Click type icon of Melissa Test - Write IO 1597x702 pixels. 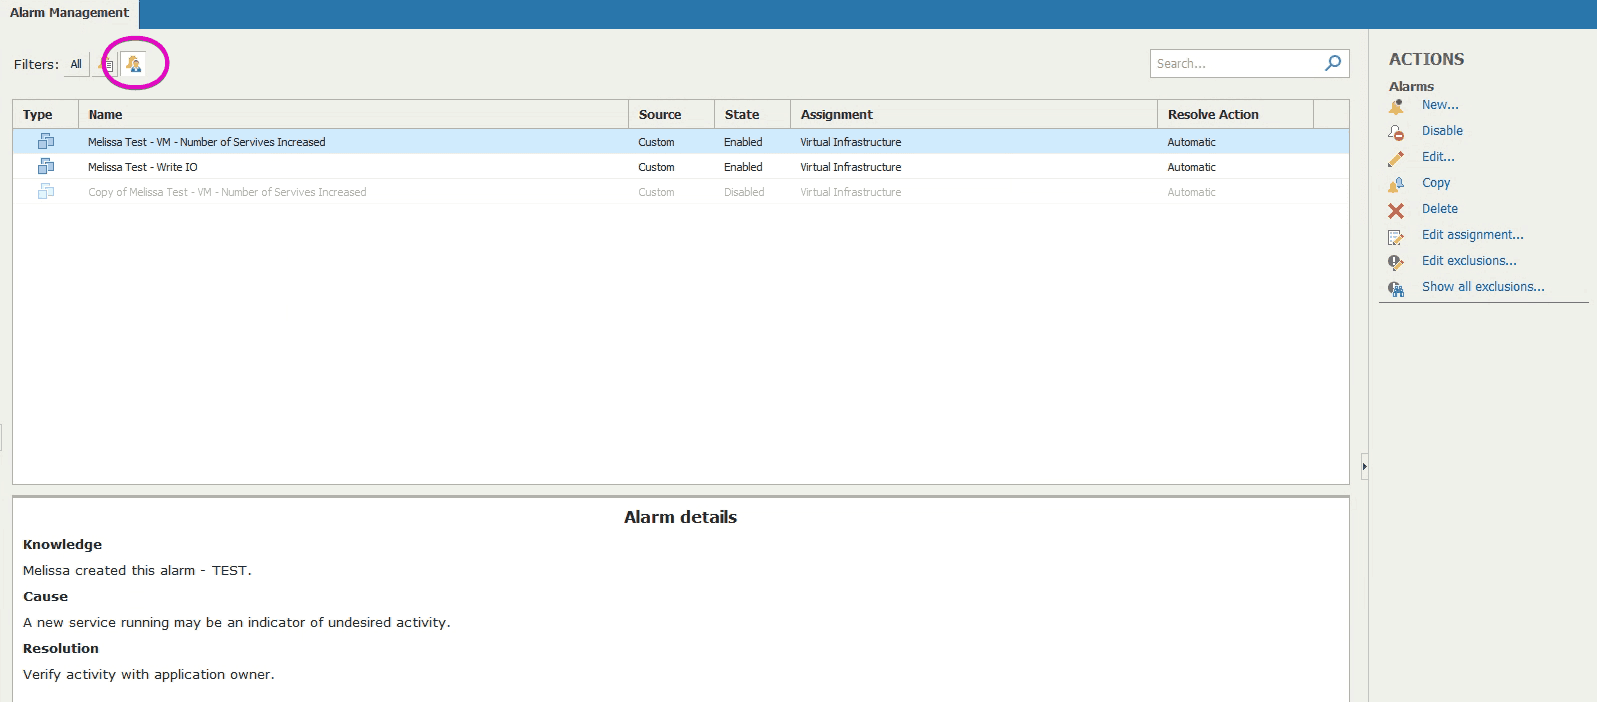tap(46, 167)
